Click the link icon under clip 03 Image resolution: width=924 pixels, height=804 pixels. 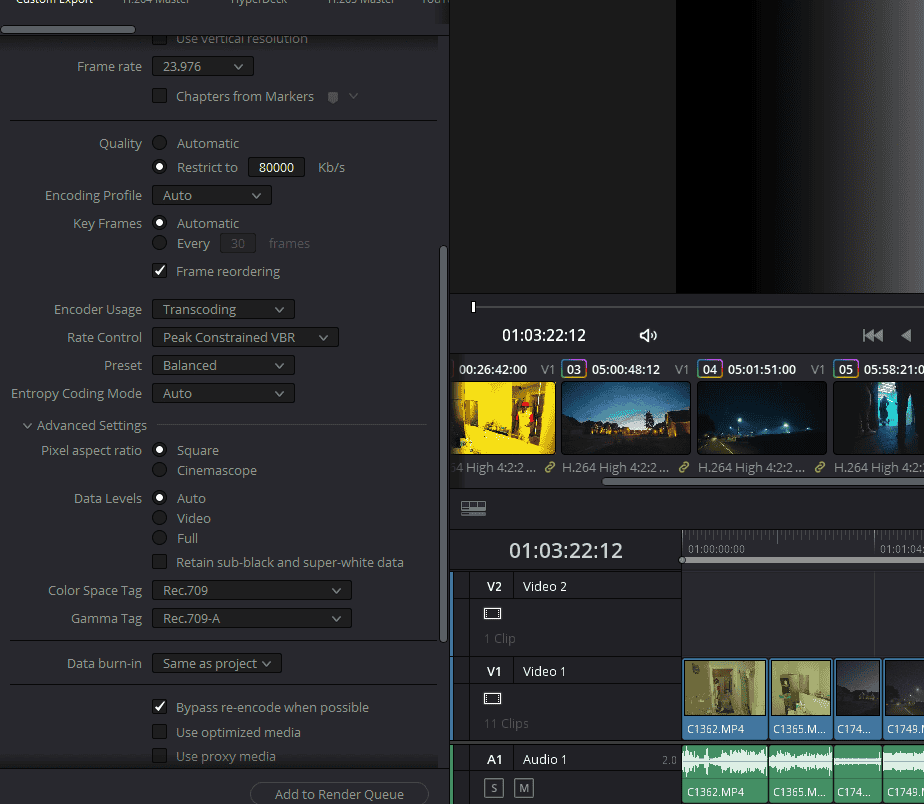pyautogui.click(x=684, y=467)
